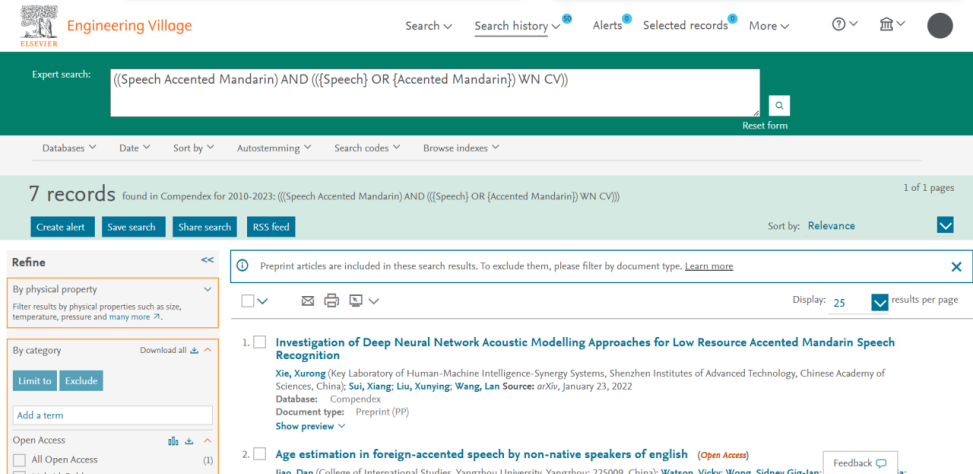Run the expert search magnifier button

point(779,105)
